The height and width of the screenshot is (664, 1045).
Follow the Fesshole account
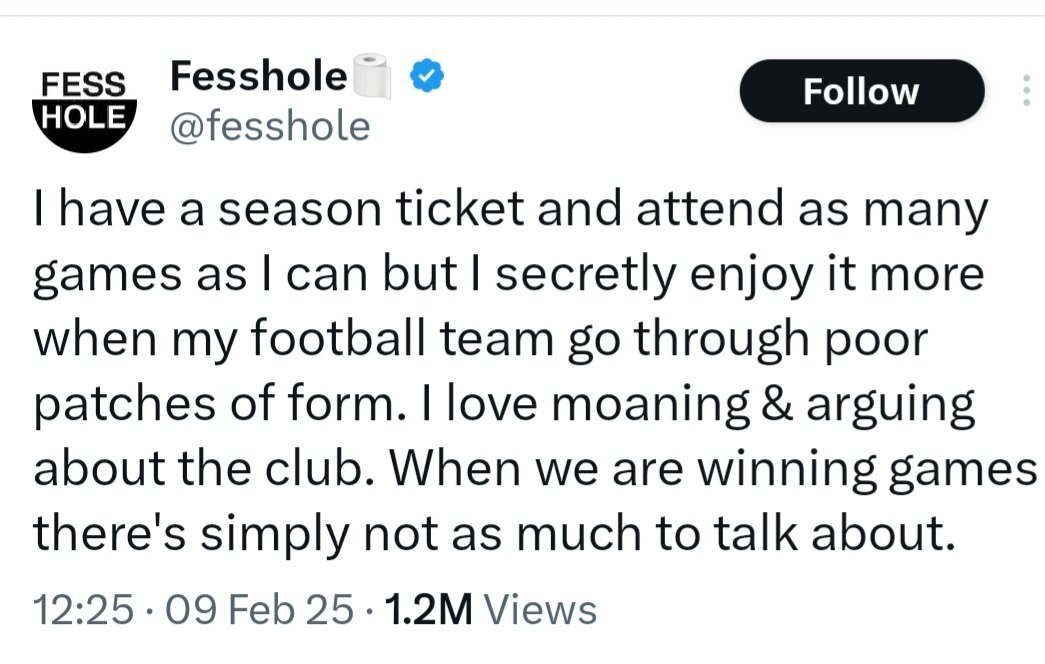tap(862, 91)
